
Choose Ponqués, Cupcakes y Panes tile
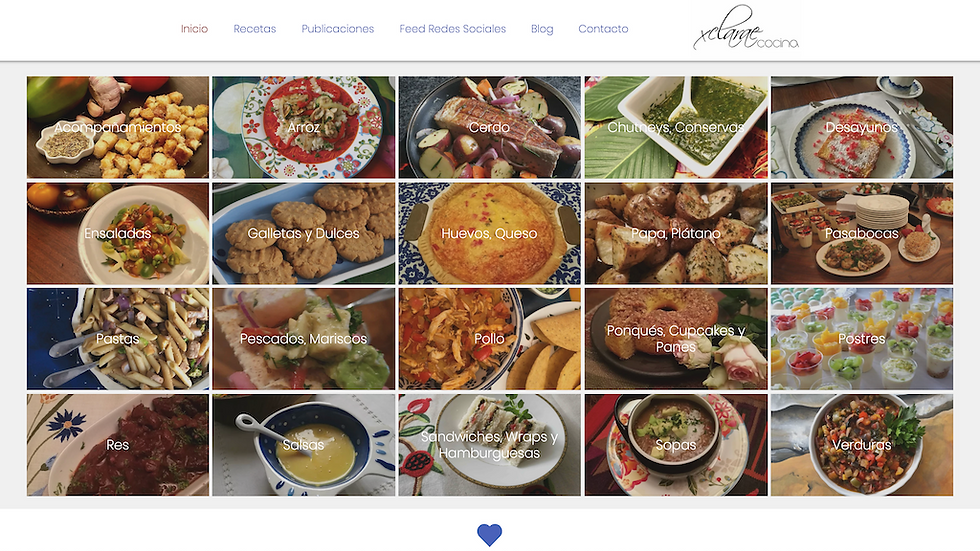676,339
